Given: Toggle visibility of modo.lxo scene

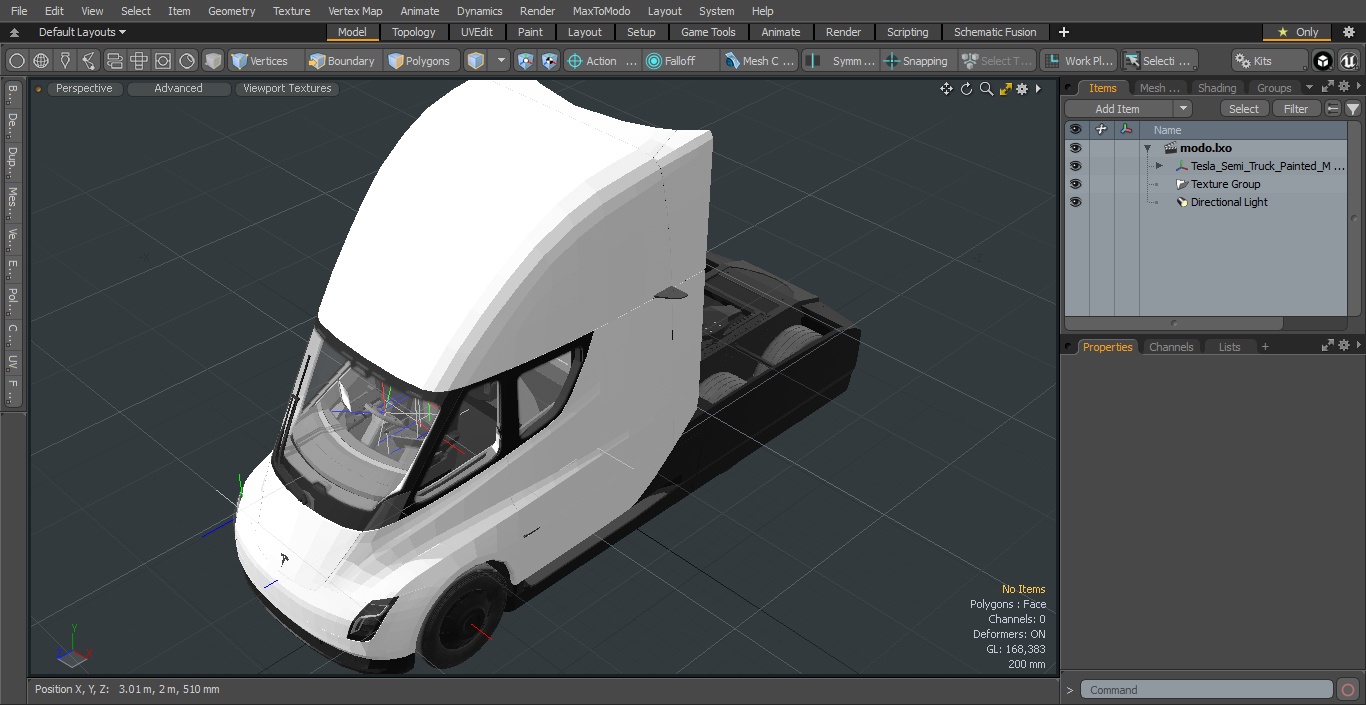Looking at the screenshot, I should click(x=1075, y=148).
